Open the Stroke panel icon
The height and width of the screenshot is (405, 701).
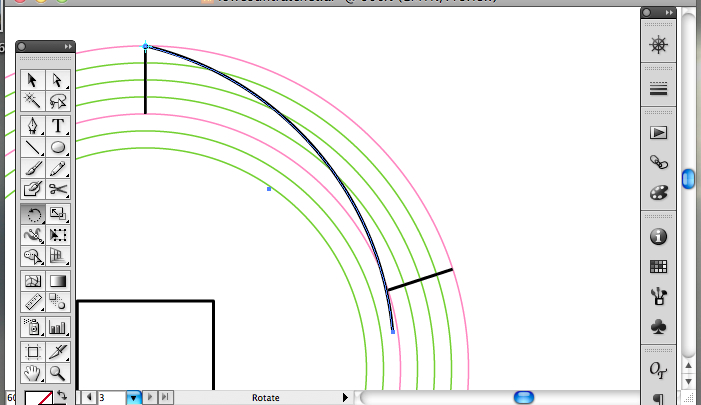[x=659, y=89]
